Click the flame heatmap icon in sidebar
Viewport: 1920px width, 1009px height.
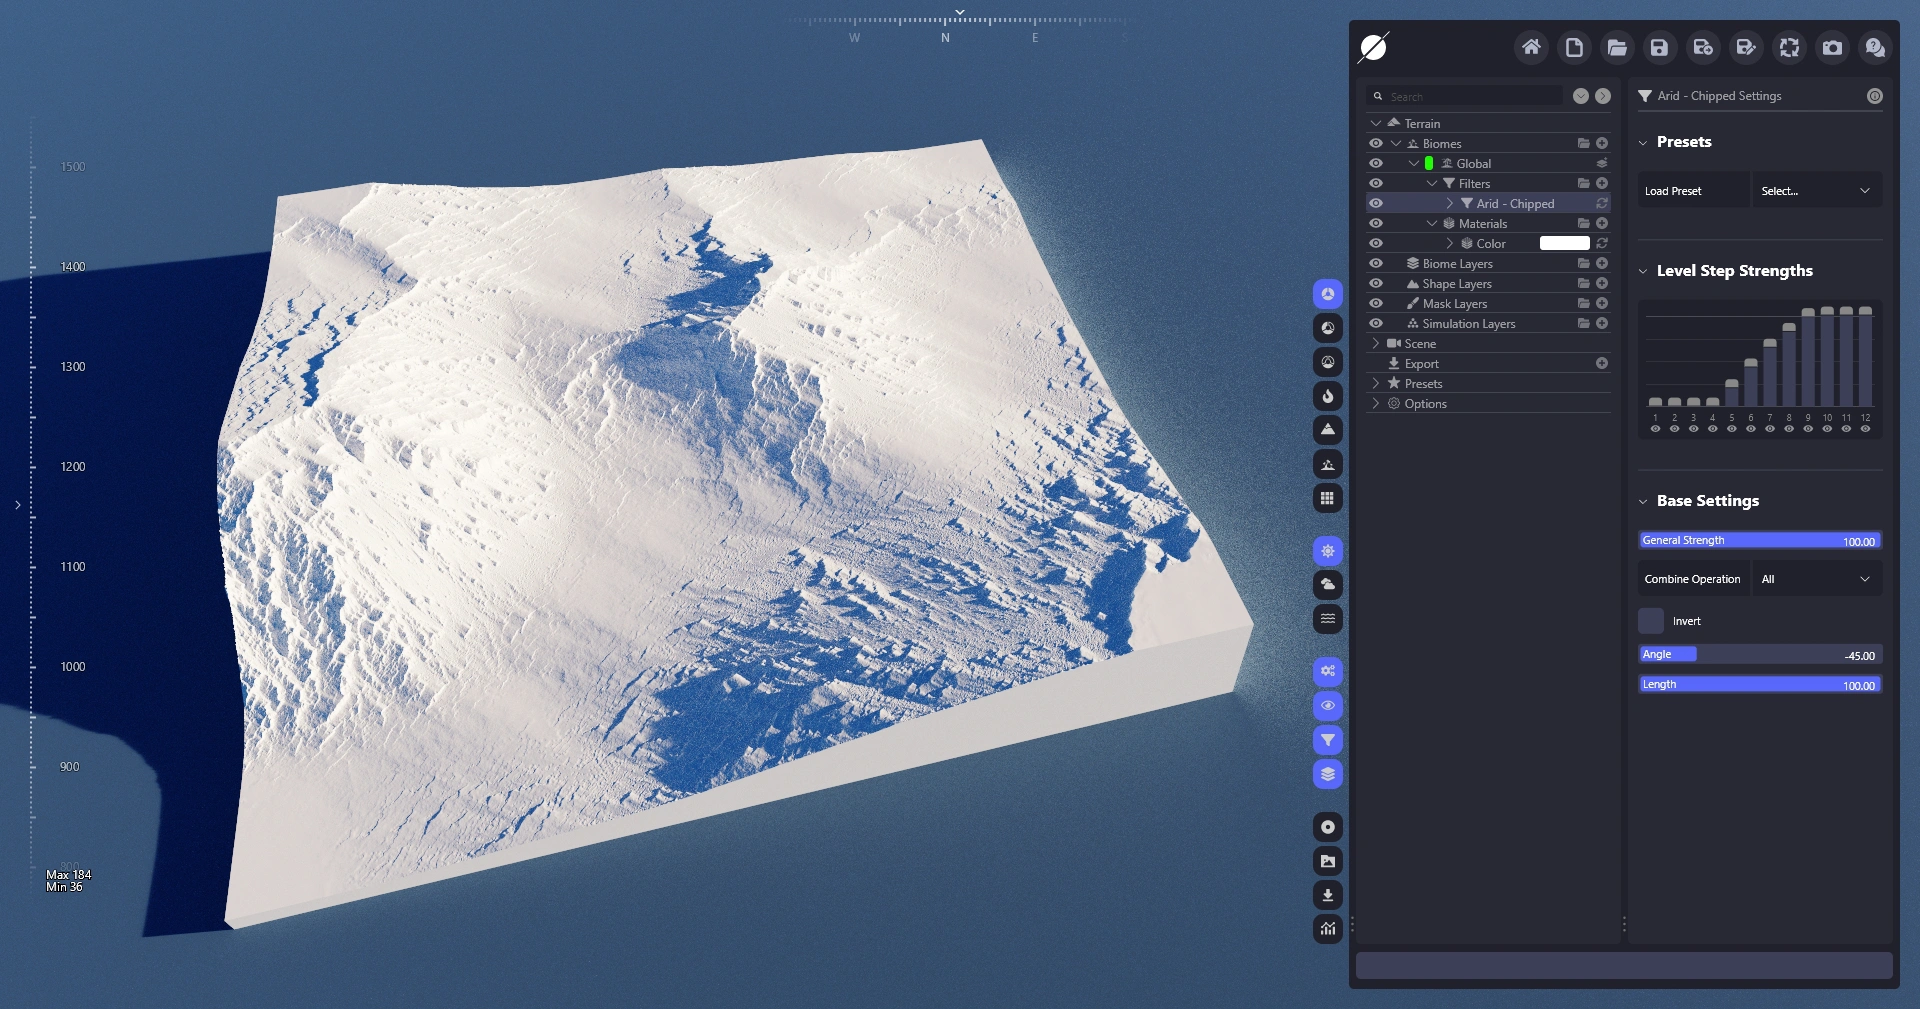click(1327, 396)
